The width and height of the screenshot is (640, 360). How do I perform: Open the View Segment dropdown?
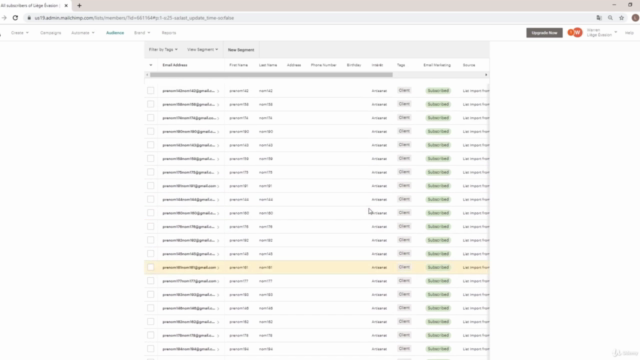(202, 49)
